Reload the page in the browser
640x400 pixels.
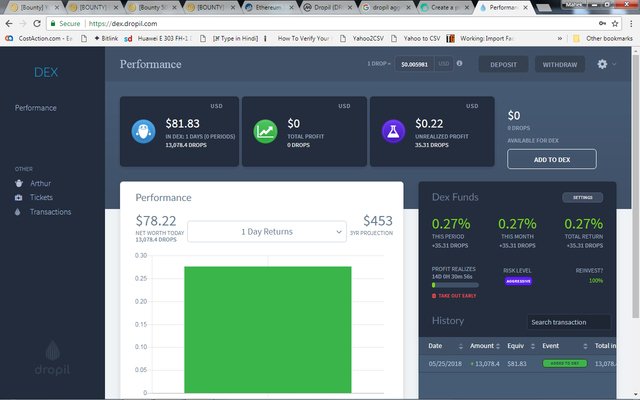coord(37,24)
